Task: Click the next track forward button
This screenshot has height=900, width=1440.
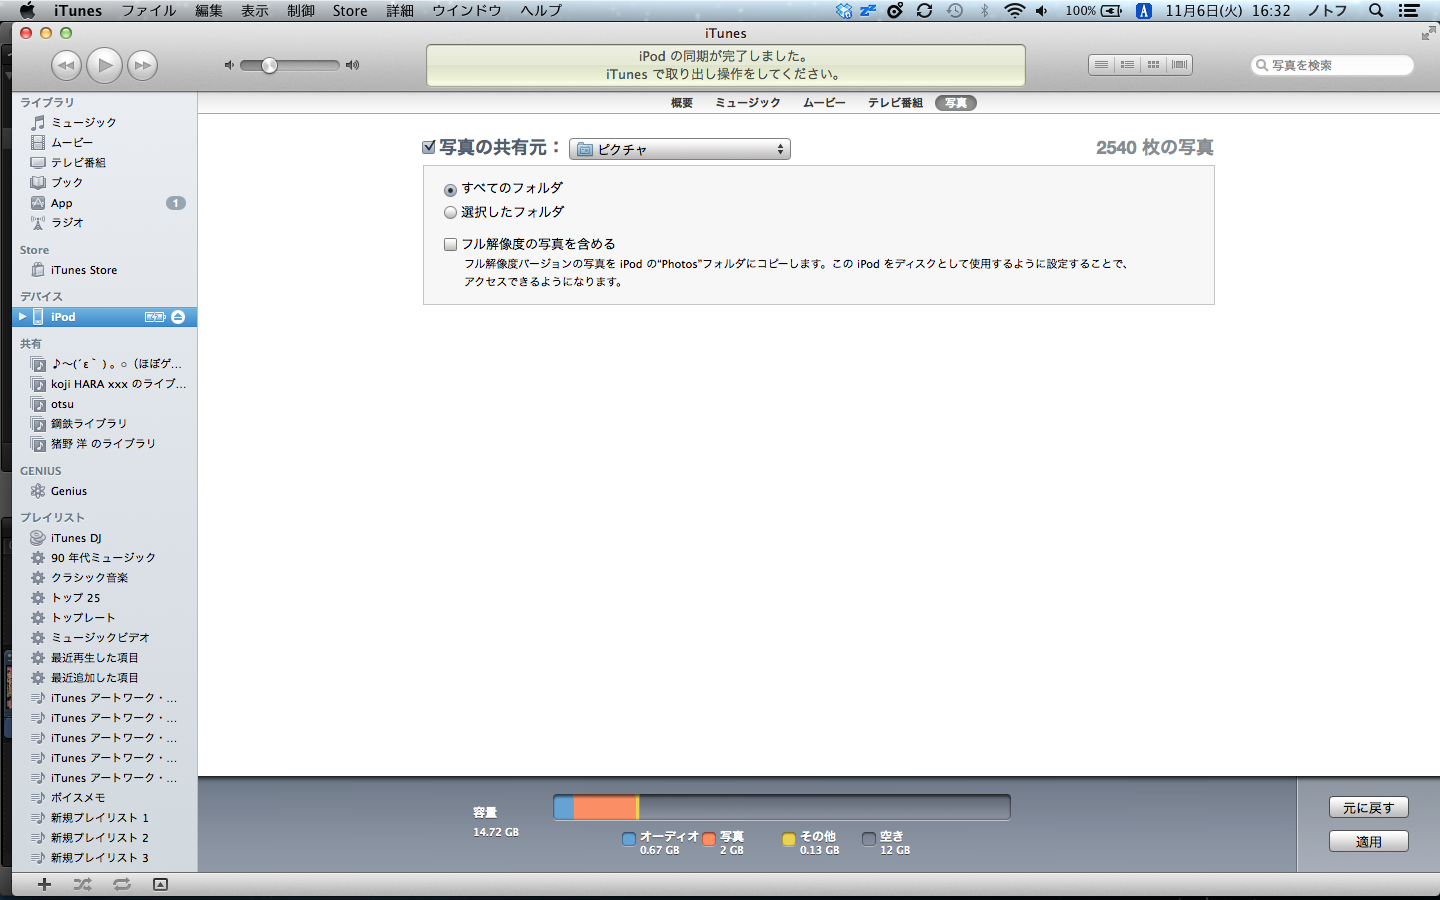Action: coord(143,65)
